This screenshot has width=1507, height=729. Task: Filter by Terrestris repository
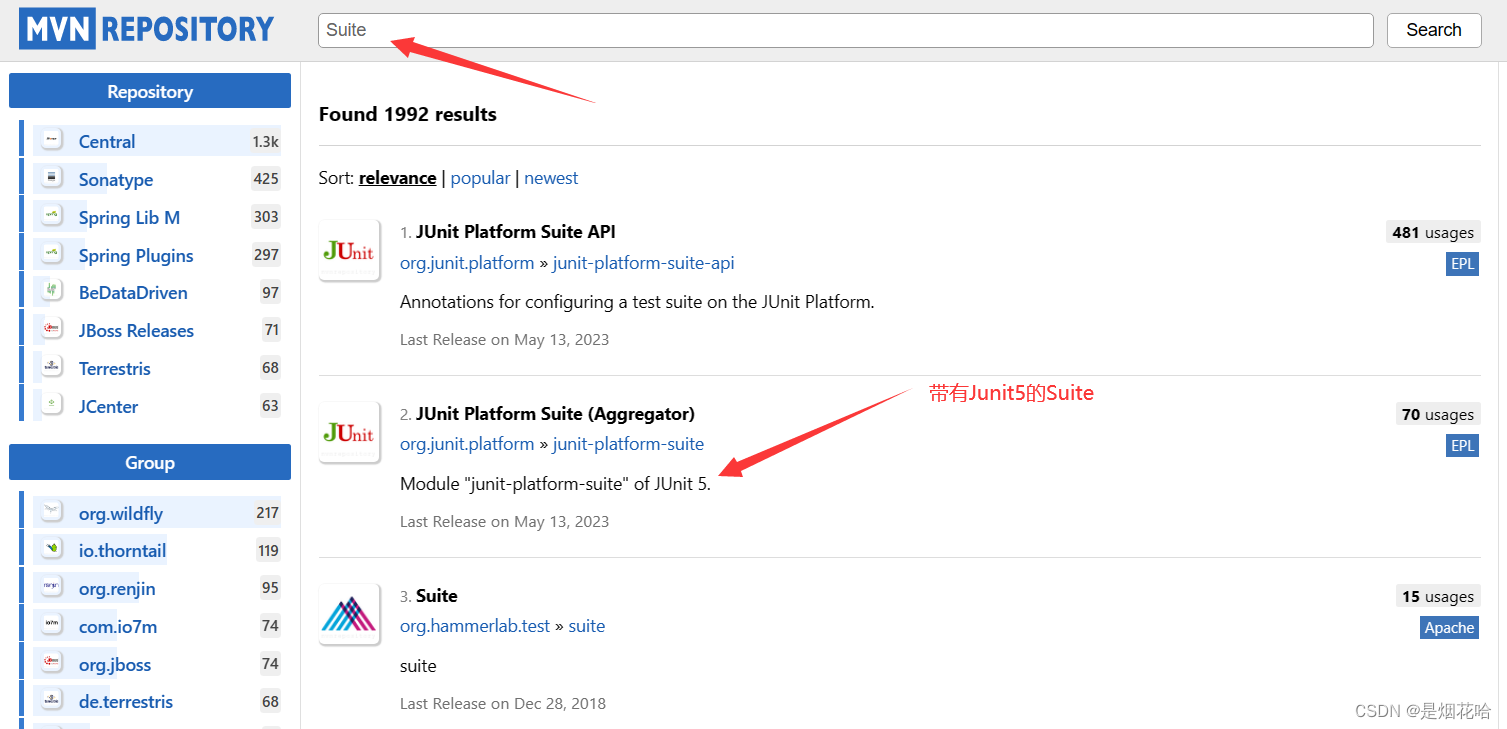click(x=115, y=368)
